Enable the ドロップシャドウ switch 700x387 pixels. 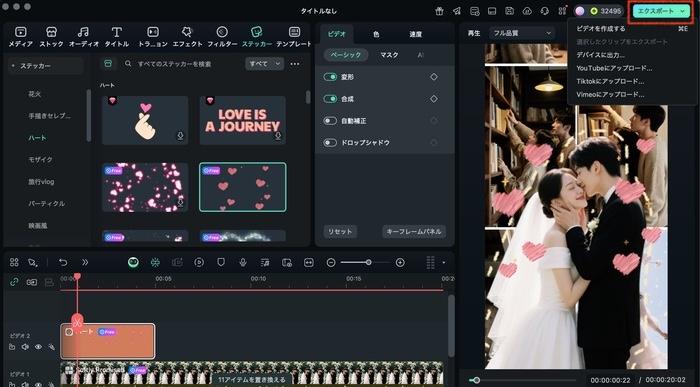pos(330,143)
